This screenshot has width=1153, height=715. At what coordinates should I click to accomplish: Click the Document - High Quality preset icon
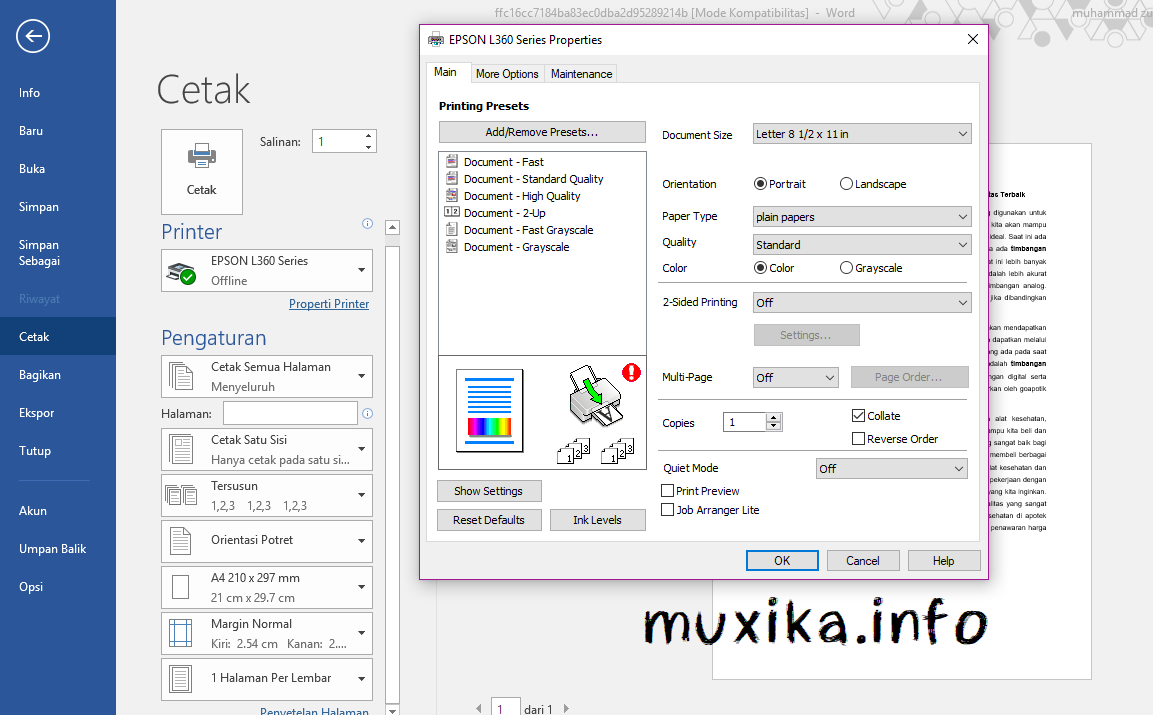click(x=452, y=195)
